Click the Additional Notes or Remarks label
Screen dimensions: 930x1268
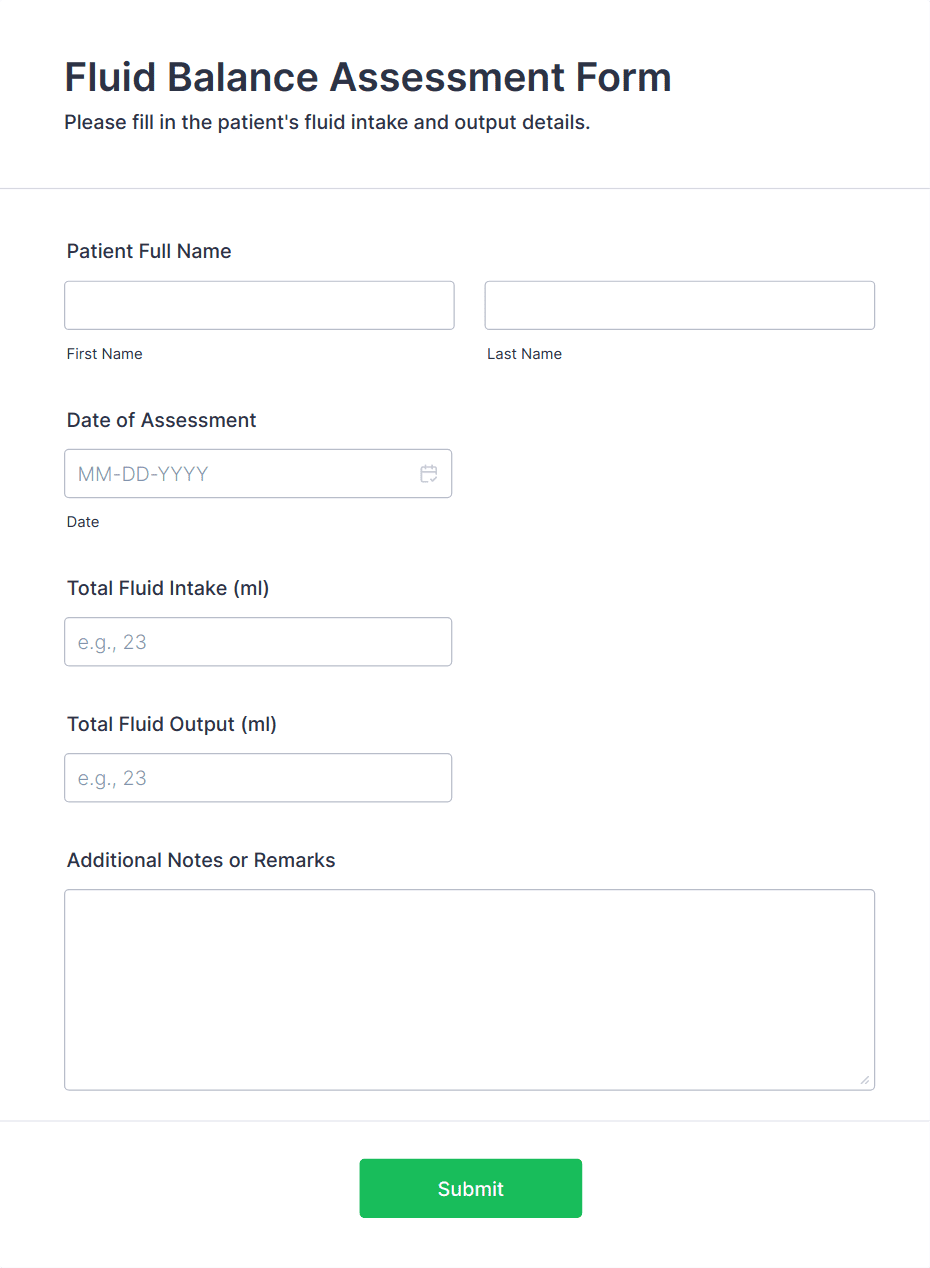tap(201, 859)
